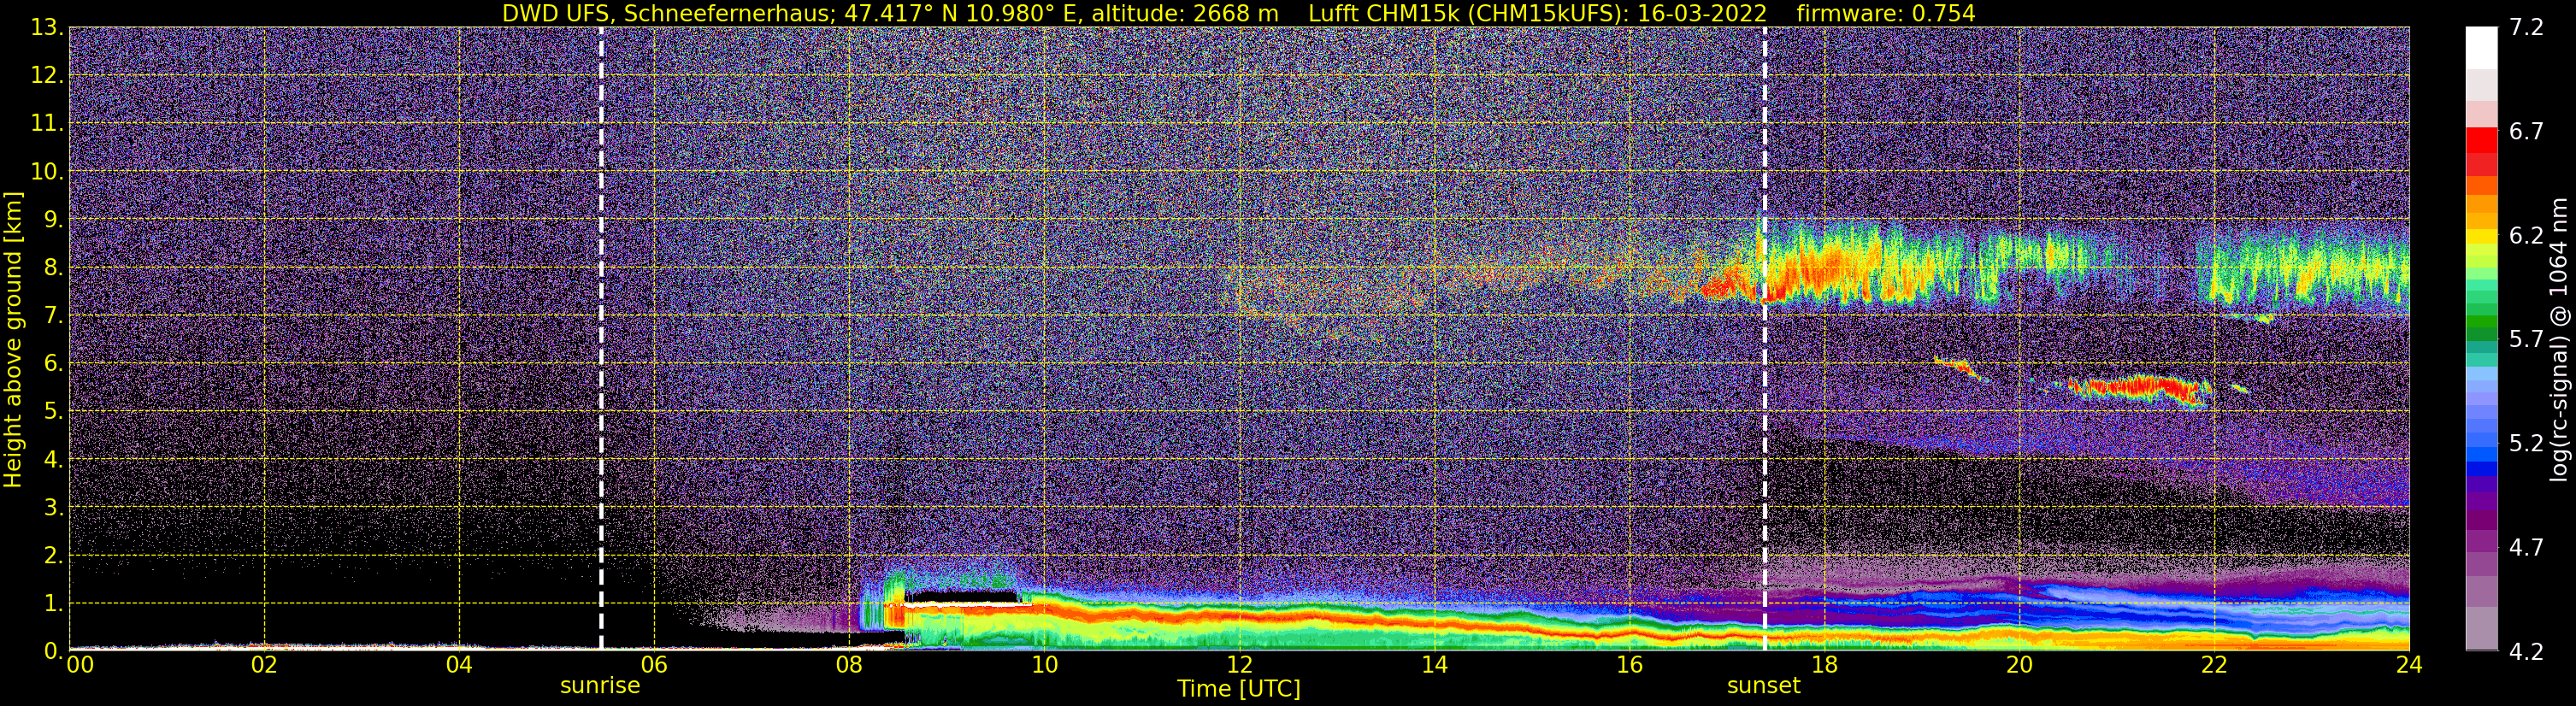This screenshot has width=2576, height=706.
Task: Click the red segment of the colorbar
Action: pyautogui.click(x=2481, y=140)
